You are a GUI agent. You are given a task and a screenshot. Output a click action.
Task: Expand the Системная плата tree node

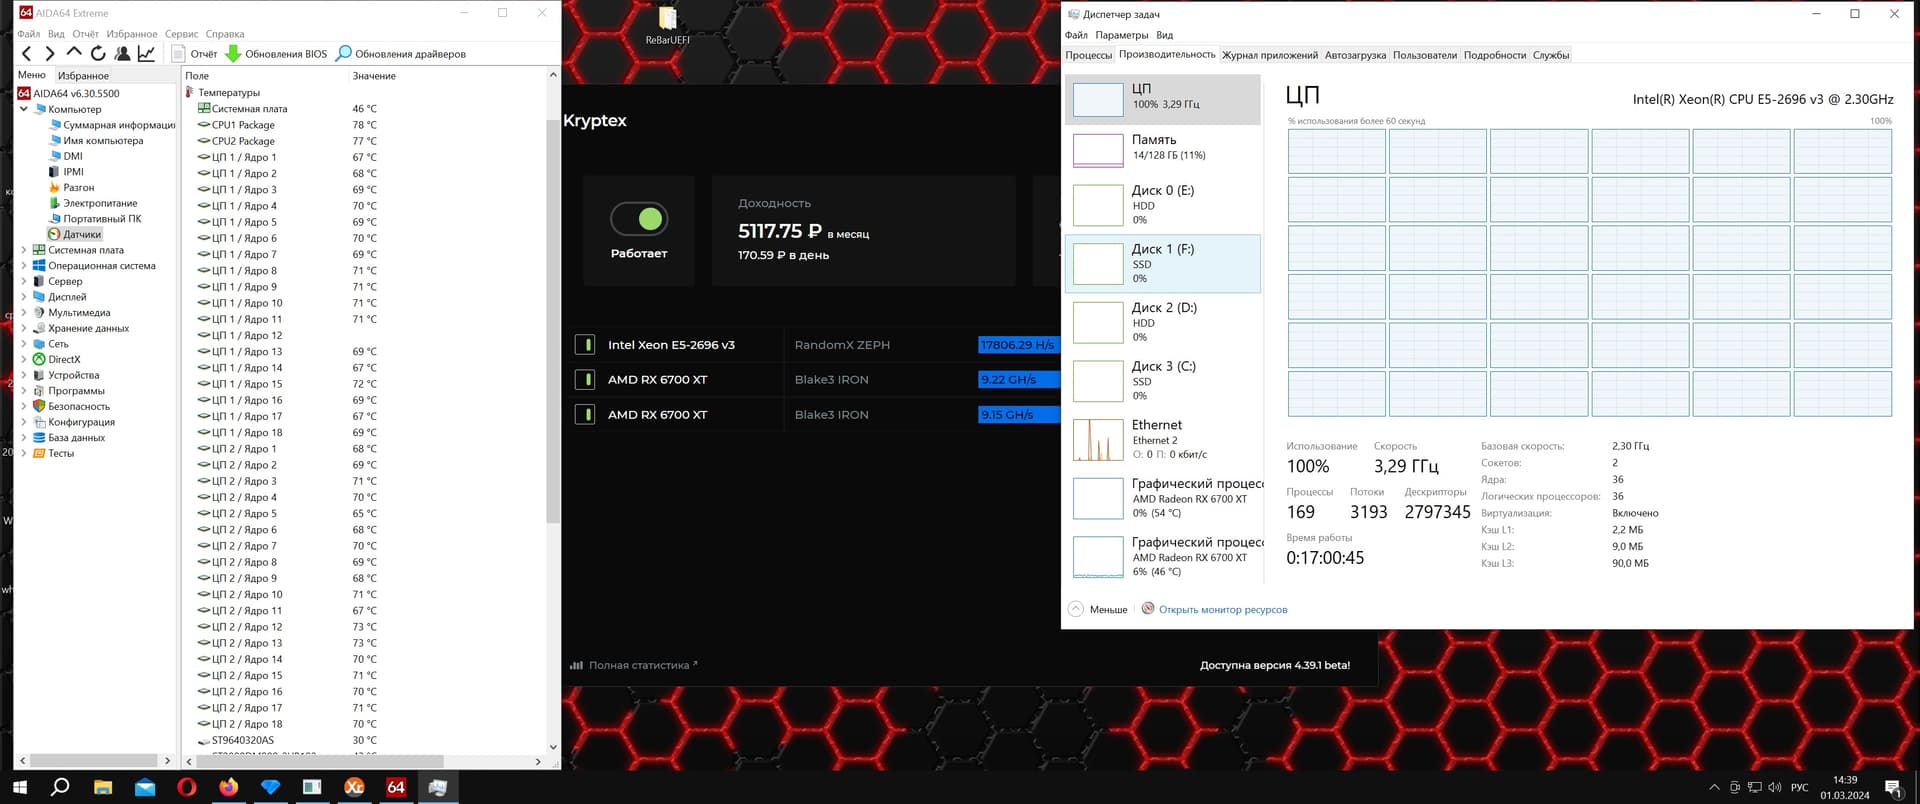(24, 250)
